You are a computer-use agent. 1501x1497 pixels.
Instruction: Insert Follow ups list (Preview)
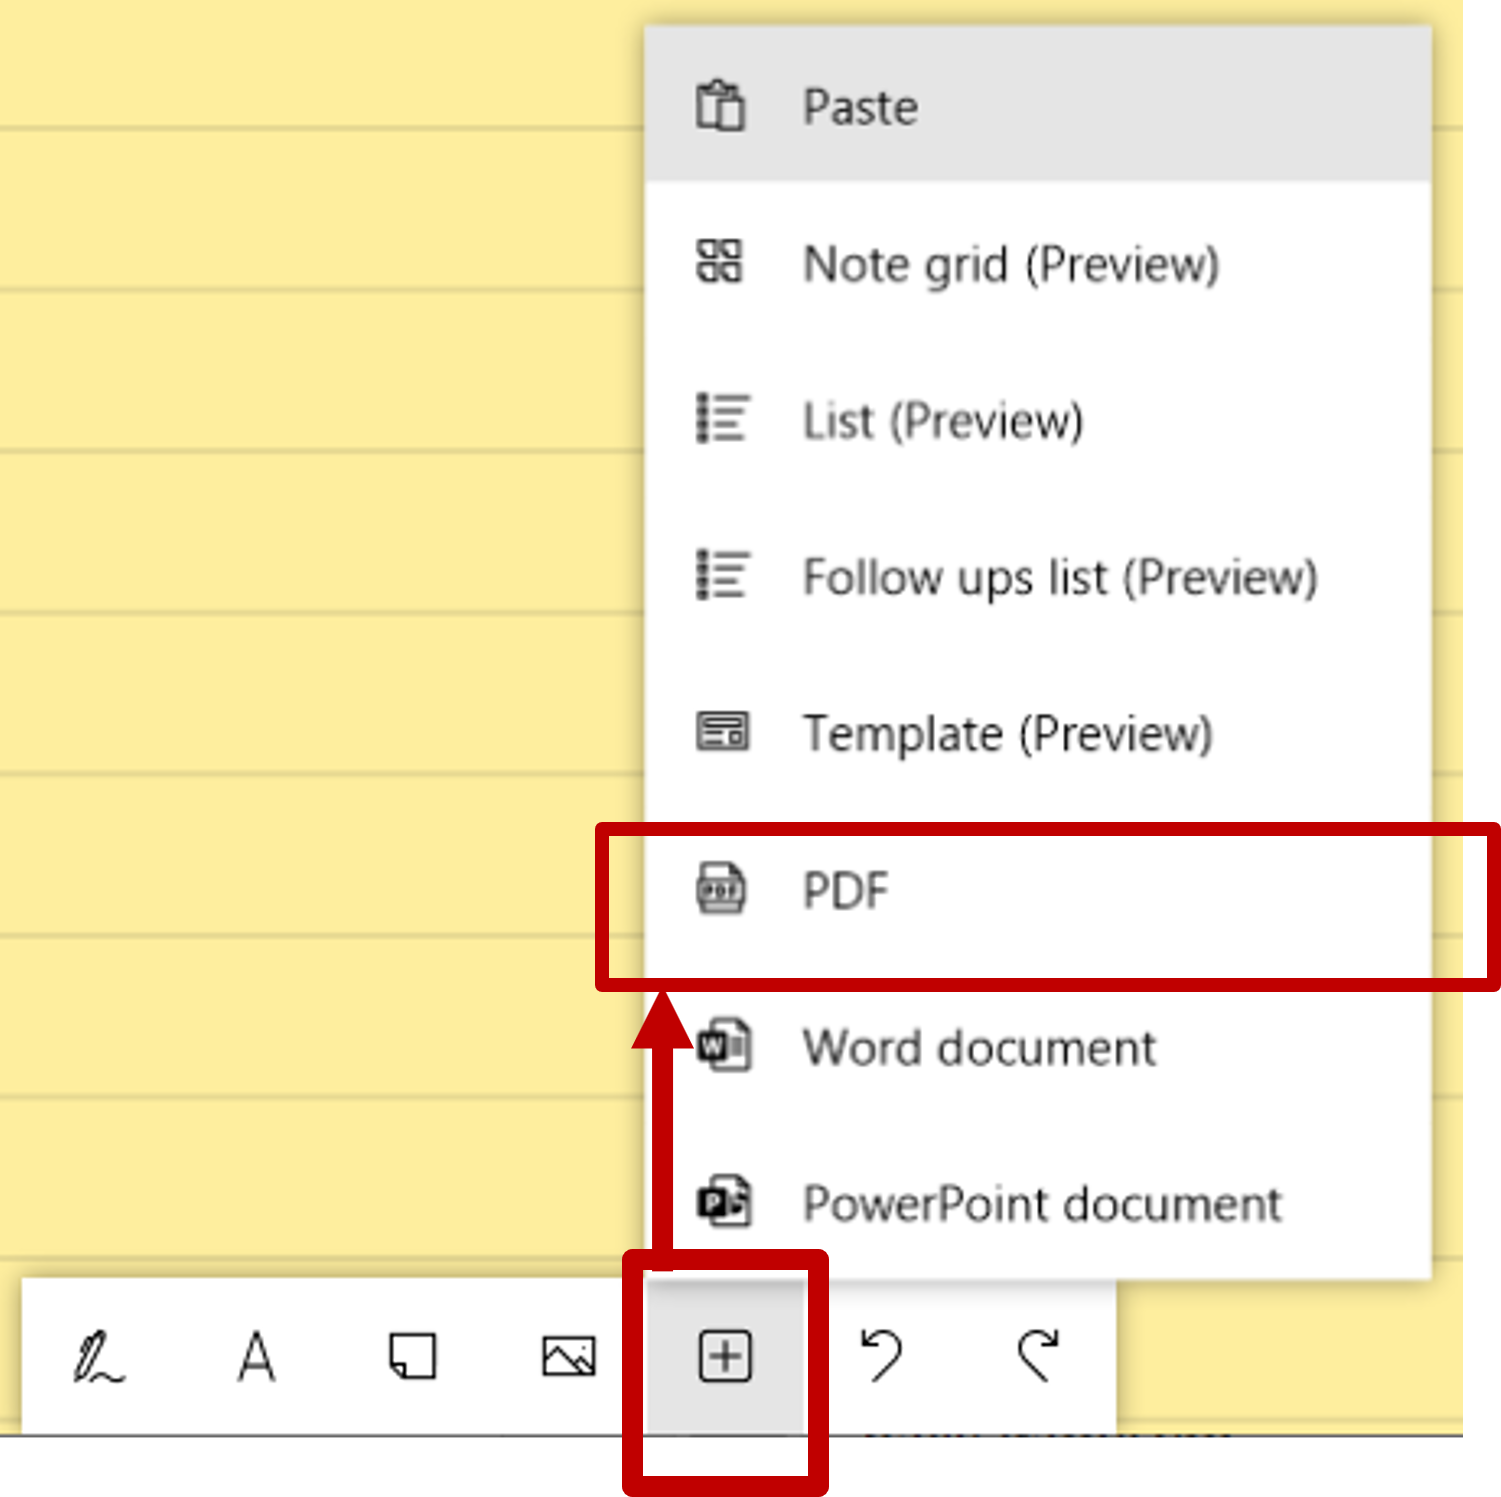[x=1059, y=578]
